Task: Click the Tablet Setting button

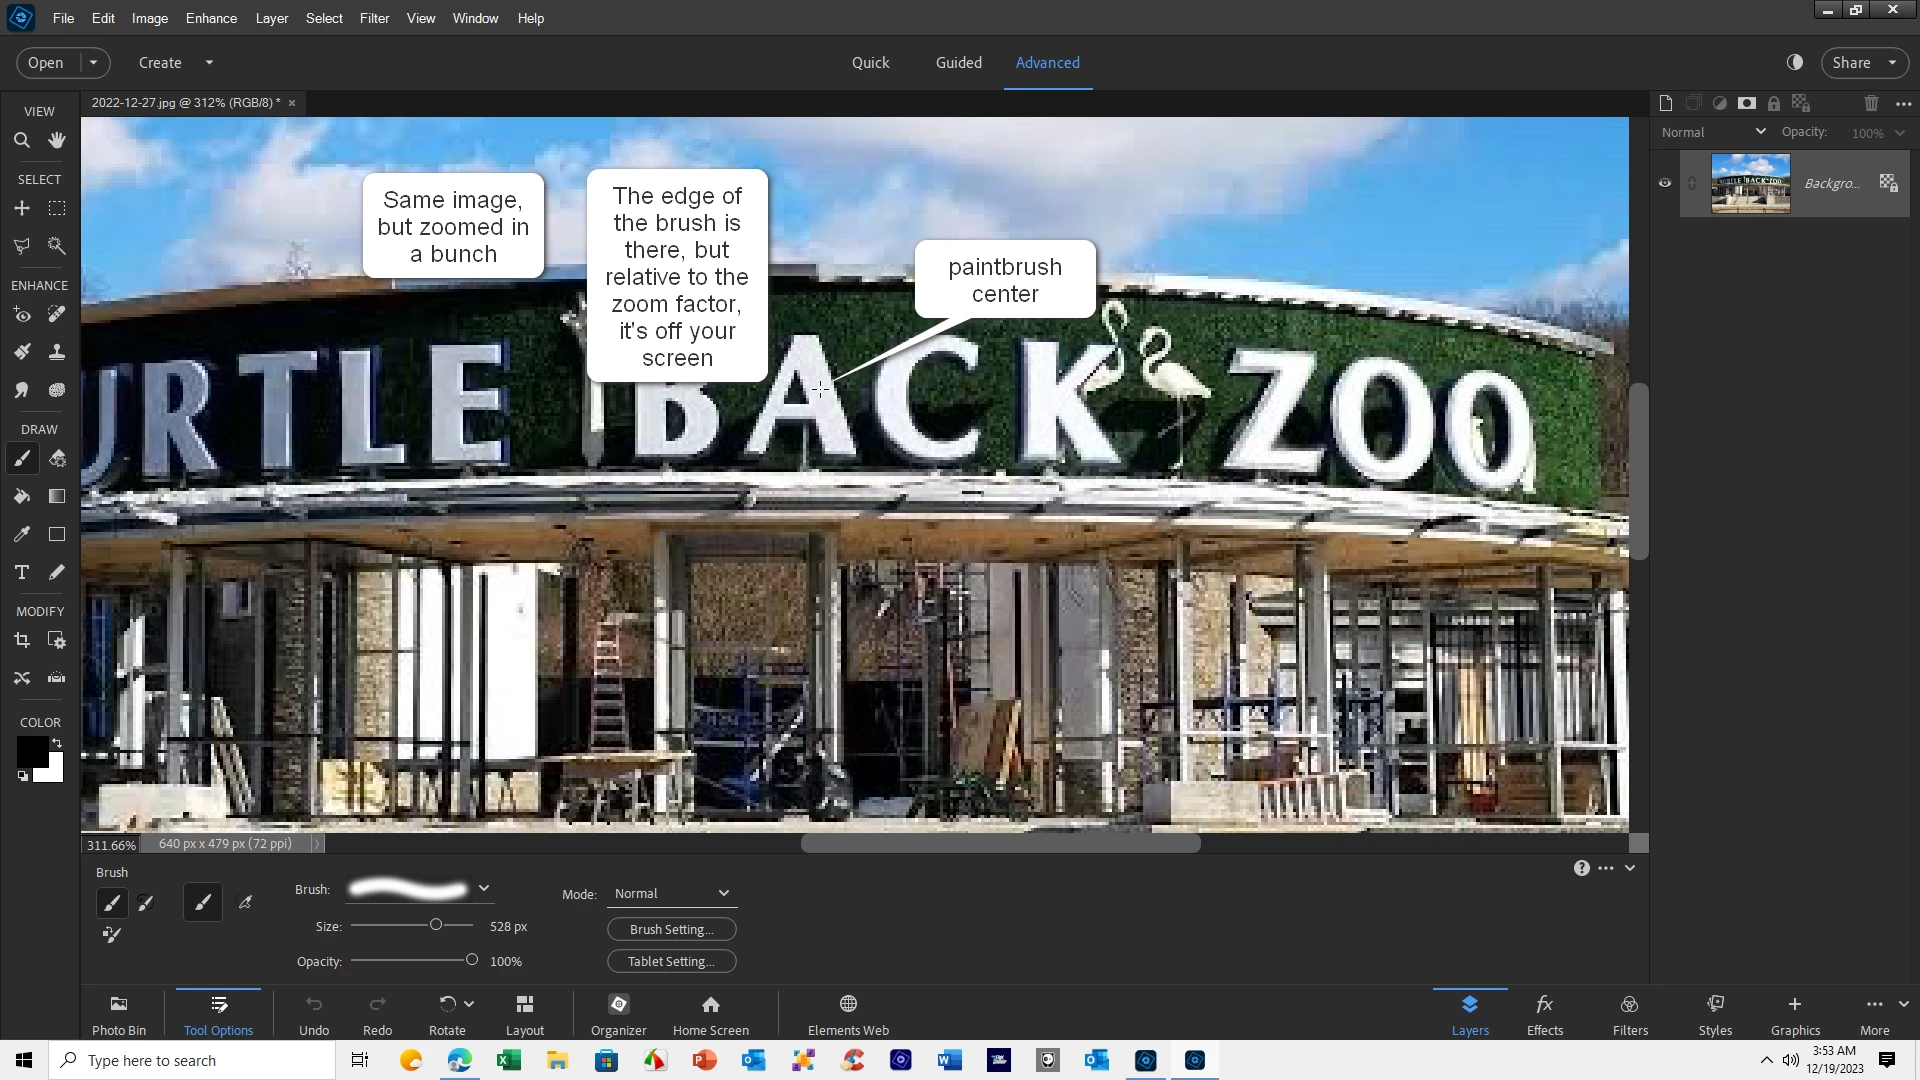Action: point(671,961)
